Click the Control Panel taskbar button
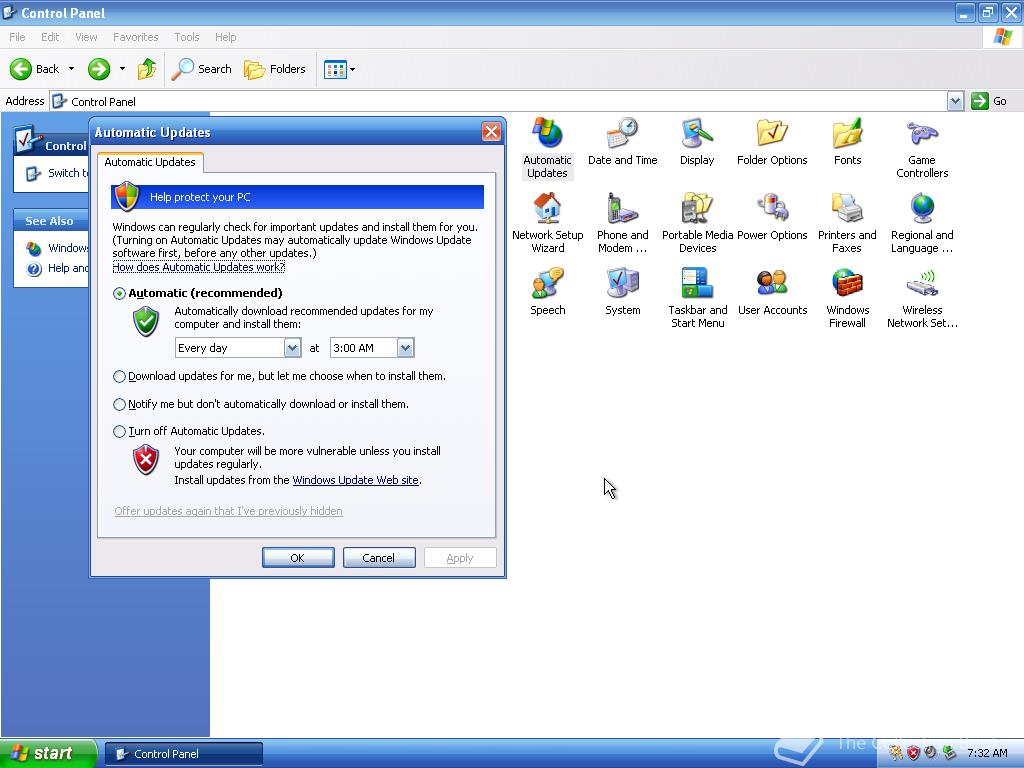The height and width of the screenshot is (768, 1024). click(x=184, y=754)
